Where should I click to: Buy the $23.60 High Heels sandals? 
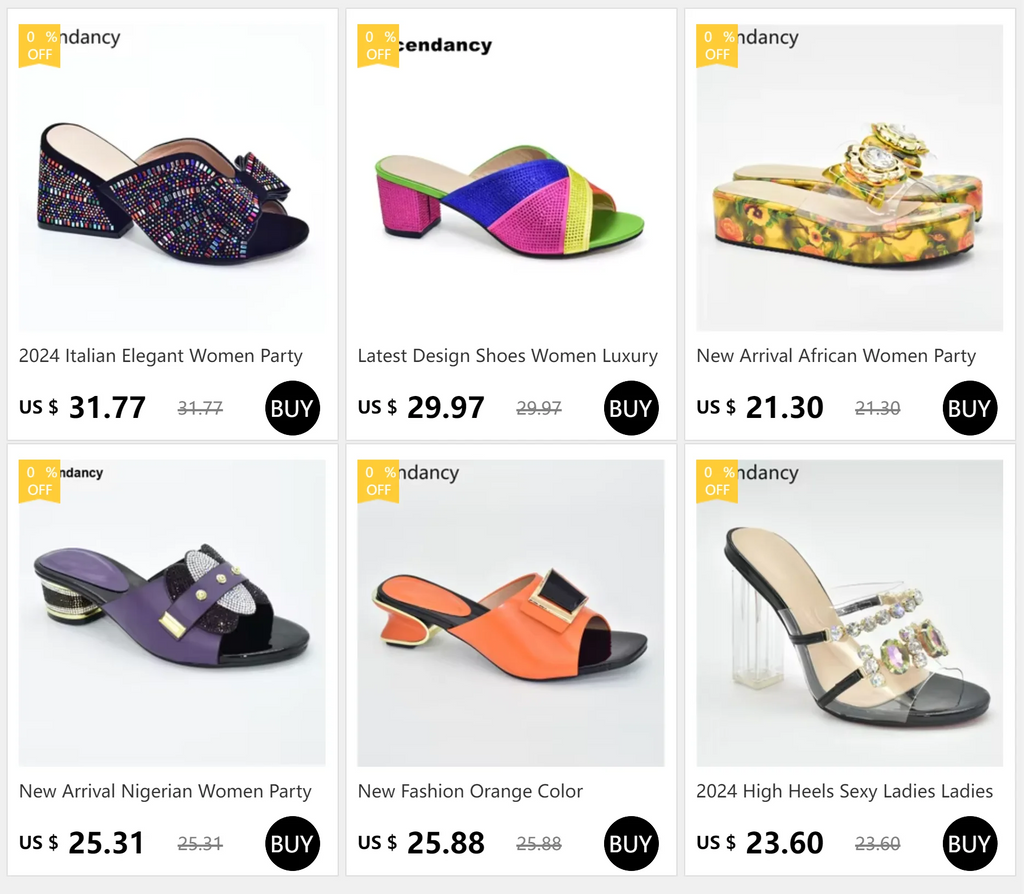pyautogui.click(x=969, y=843)
